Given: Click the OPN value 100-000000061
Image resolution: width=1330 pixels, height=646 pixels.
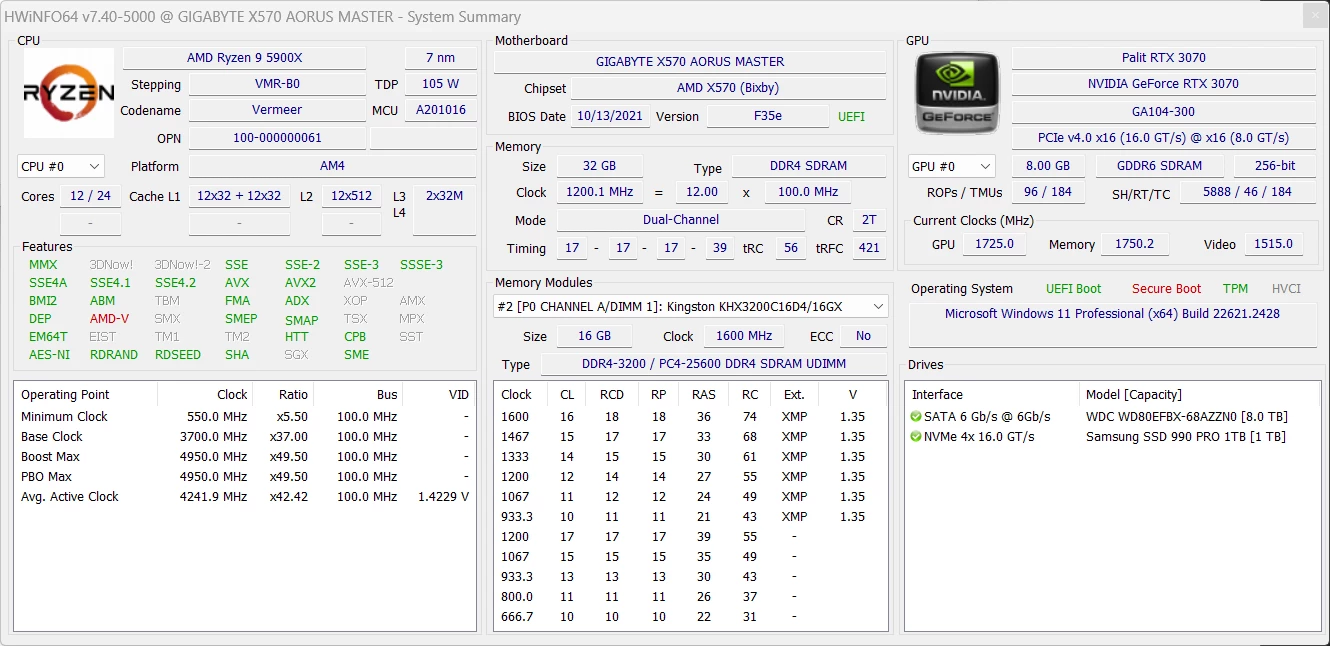Looking at the screenshot, I should point(277,138).
